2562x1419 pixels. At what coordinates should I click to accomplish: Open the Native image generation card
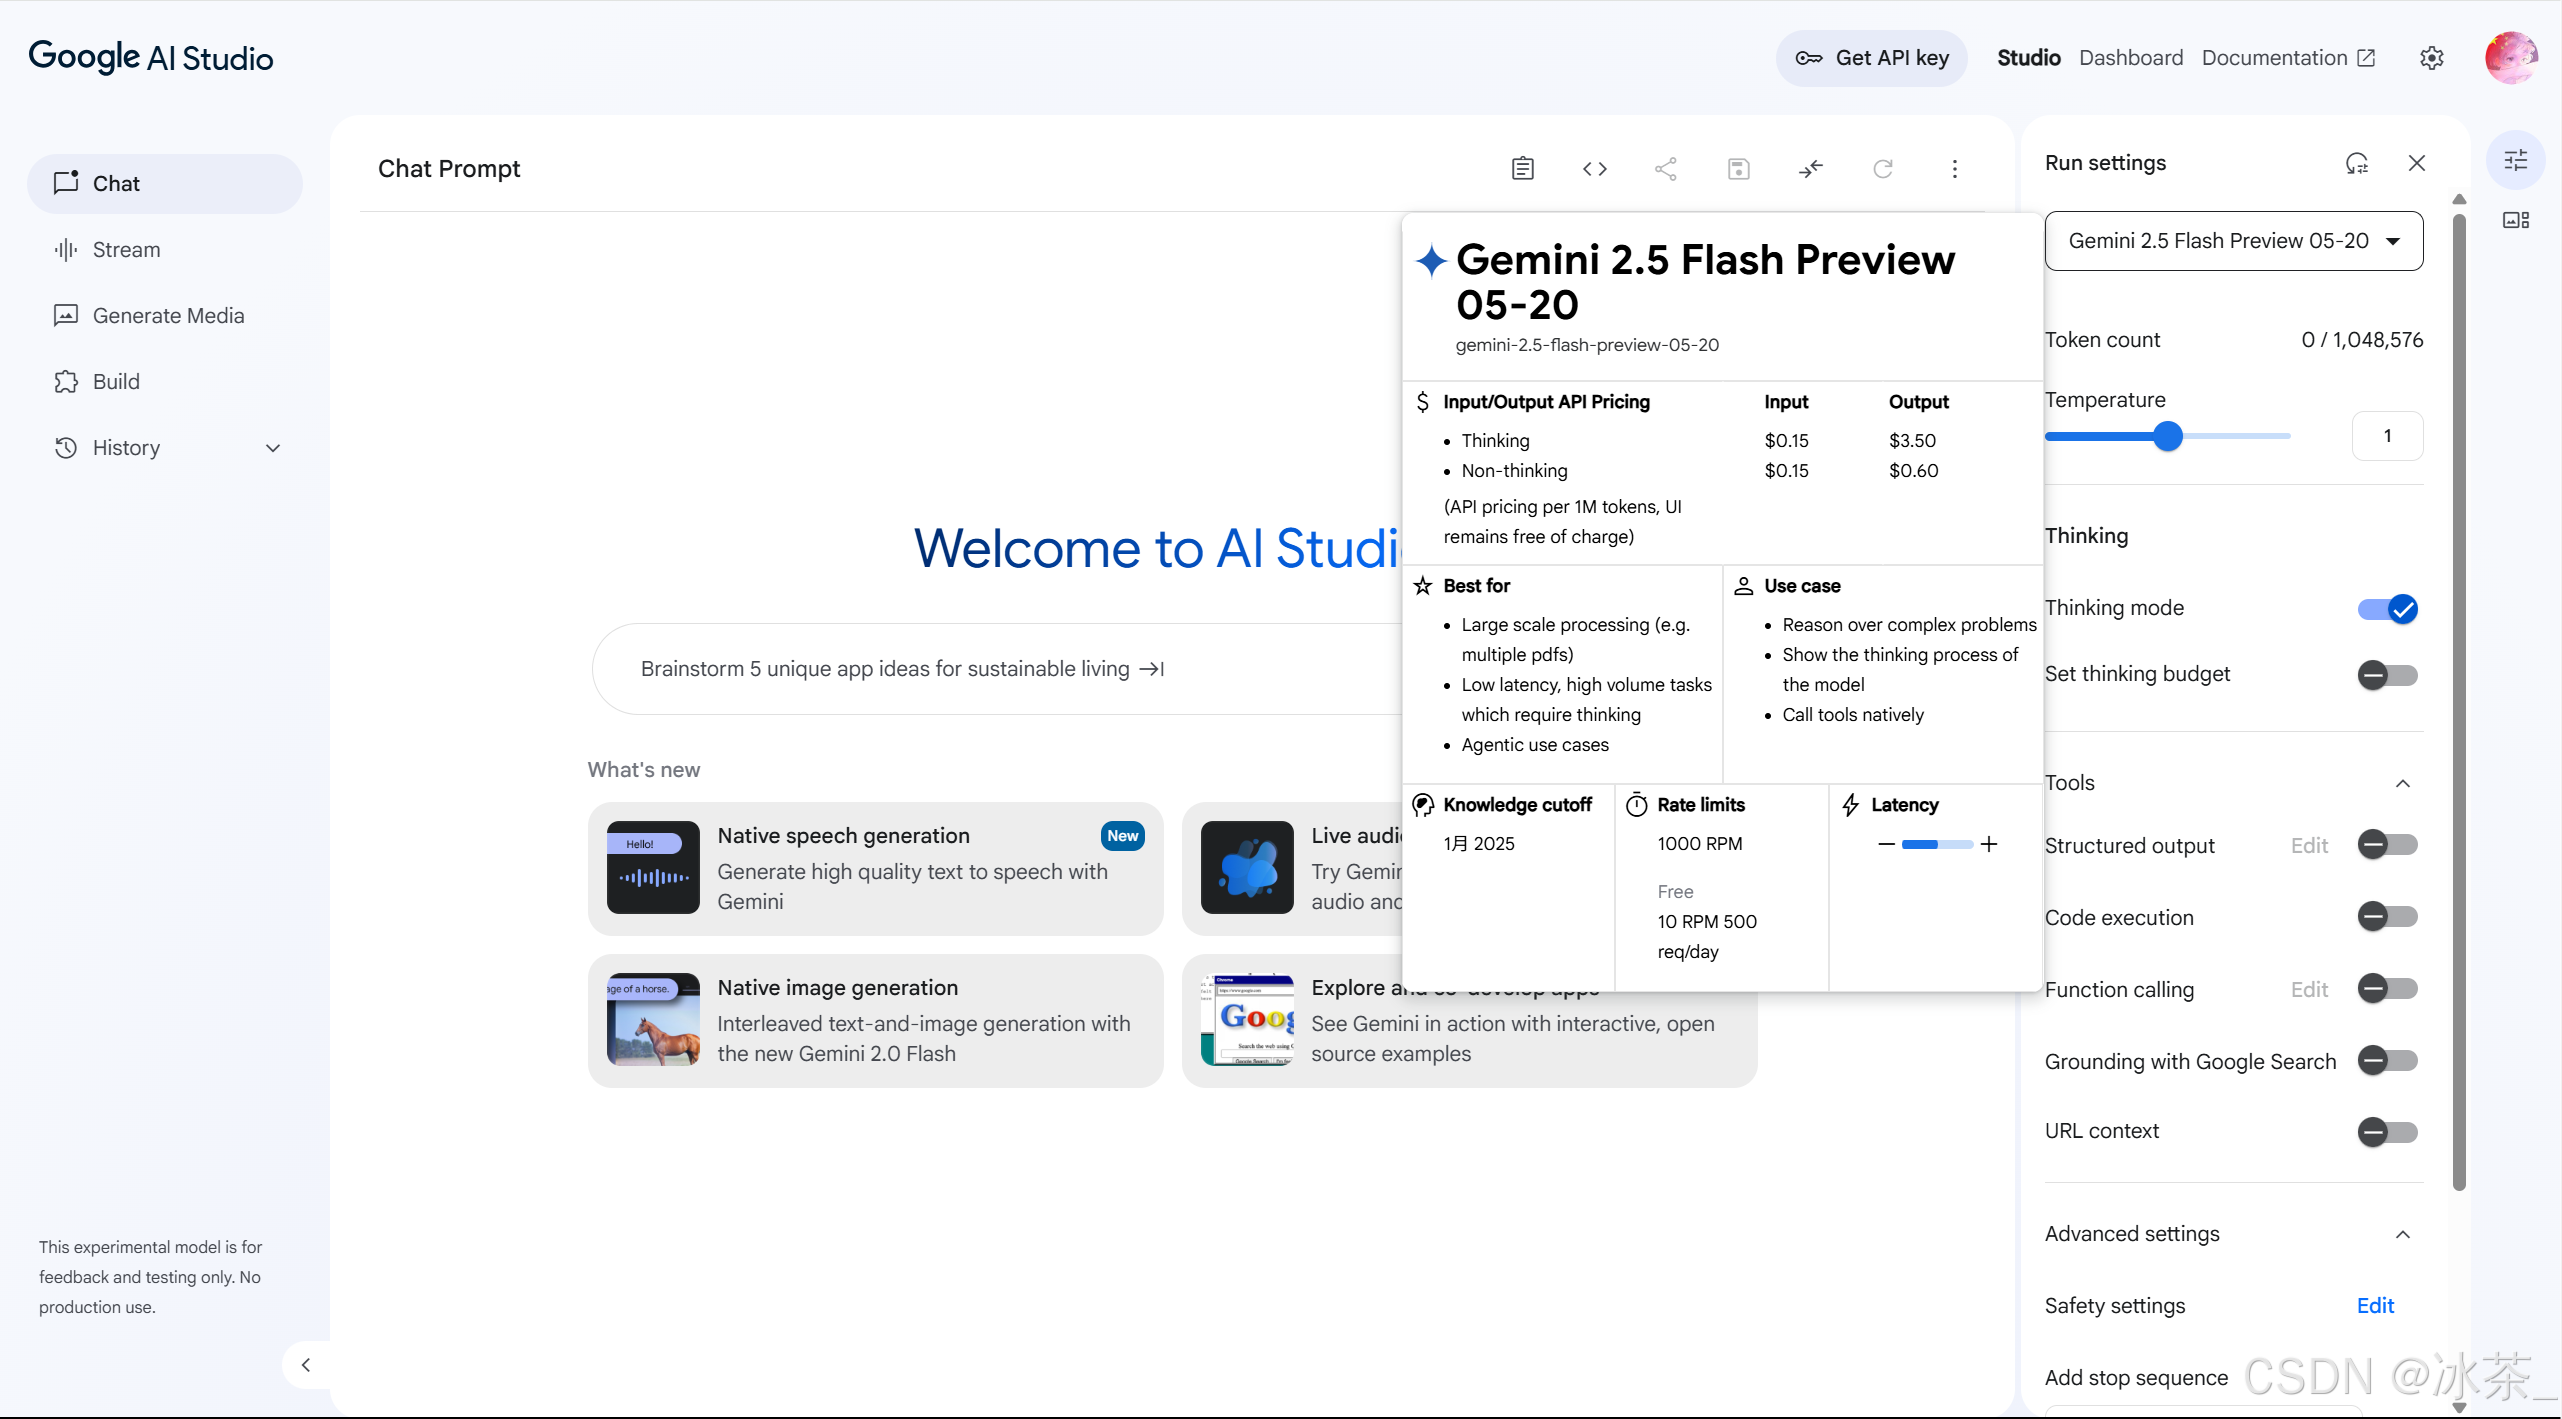(875, 1020)
